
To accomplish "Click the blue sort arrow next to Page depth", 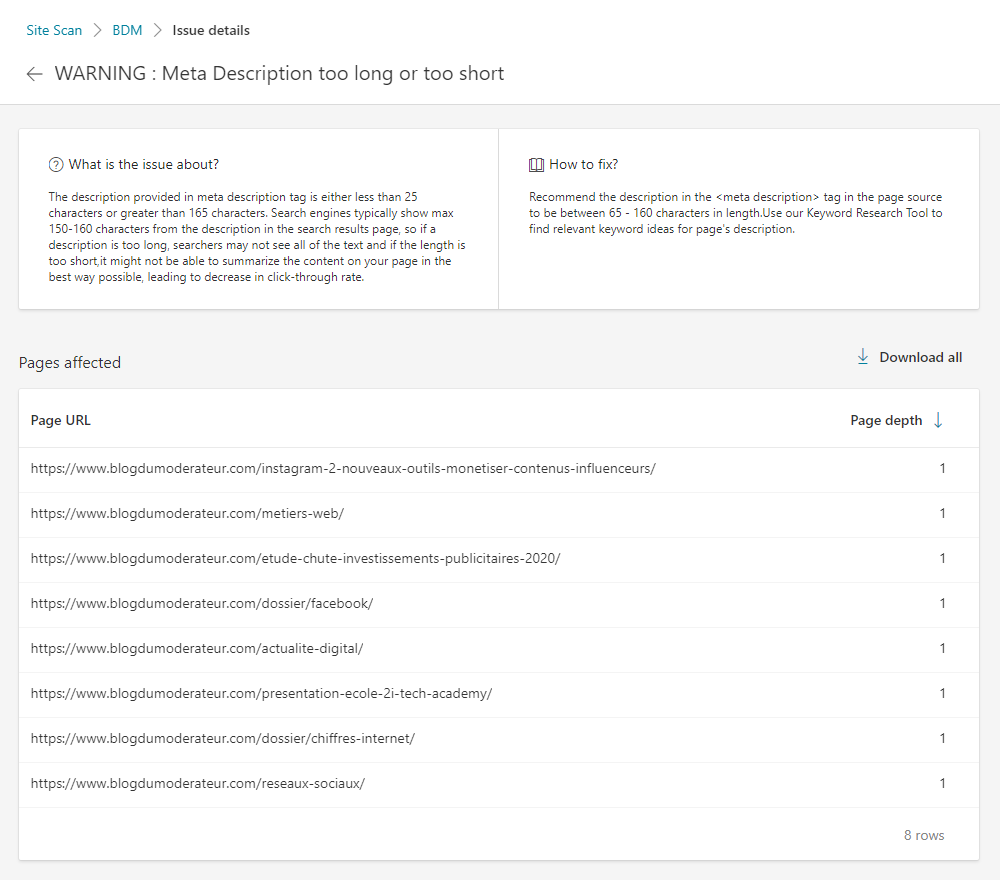I will pos(938,420).
